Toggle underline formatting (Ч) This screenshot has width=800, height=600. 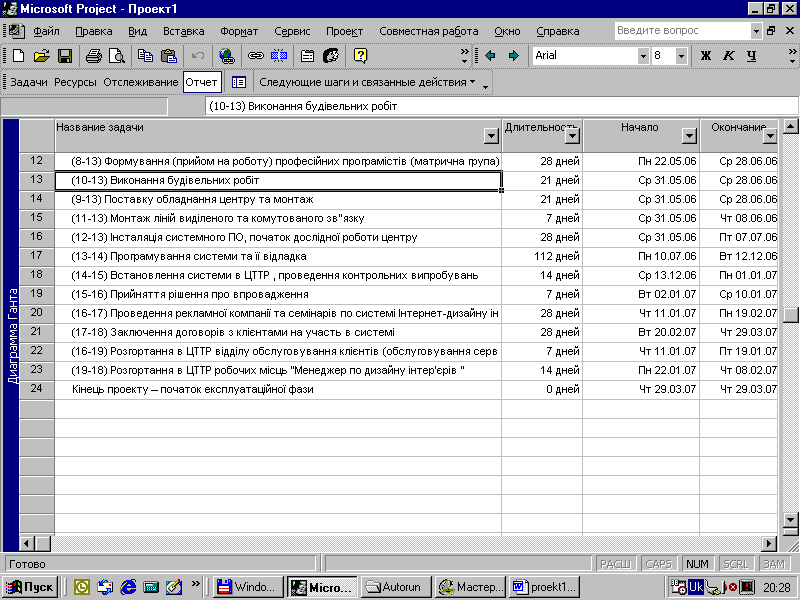752,56
